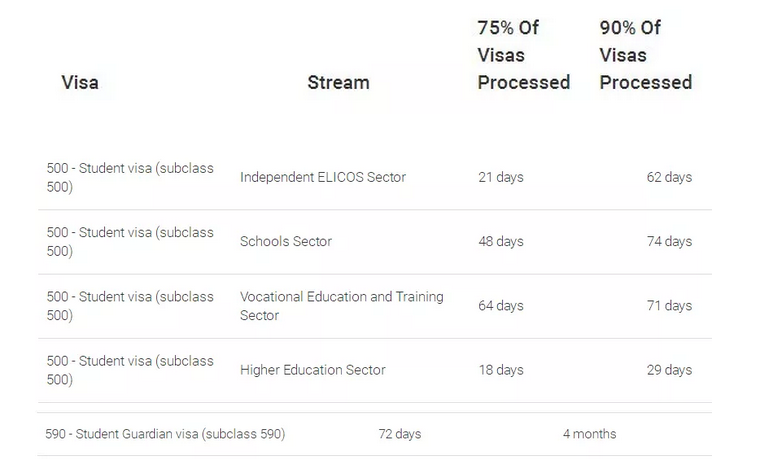Image resolution: width=780 pixels, height=465 pixels.
Task: Click the Student Guardian visa subclass 590 text
Action: 165,434
